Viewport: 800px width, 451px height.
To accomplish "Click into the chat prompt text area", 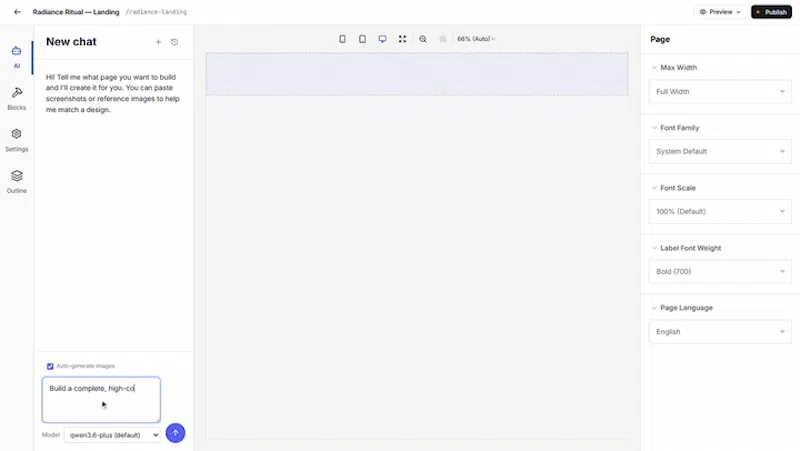I will [x=101, y=399].
